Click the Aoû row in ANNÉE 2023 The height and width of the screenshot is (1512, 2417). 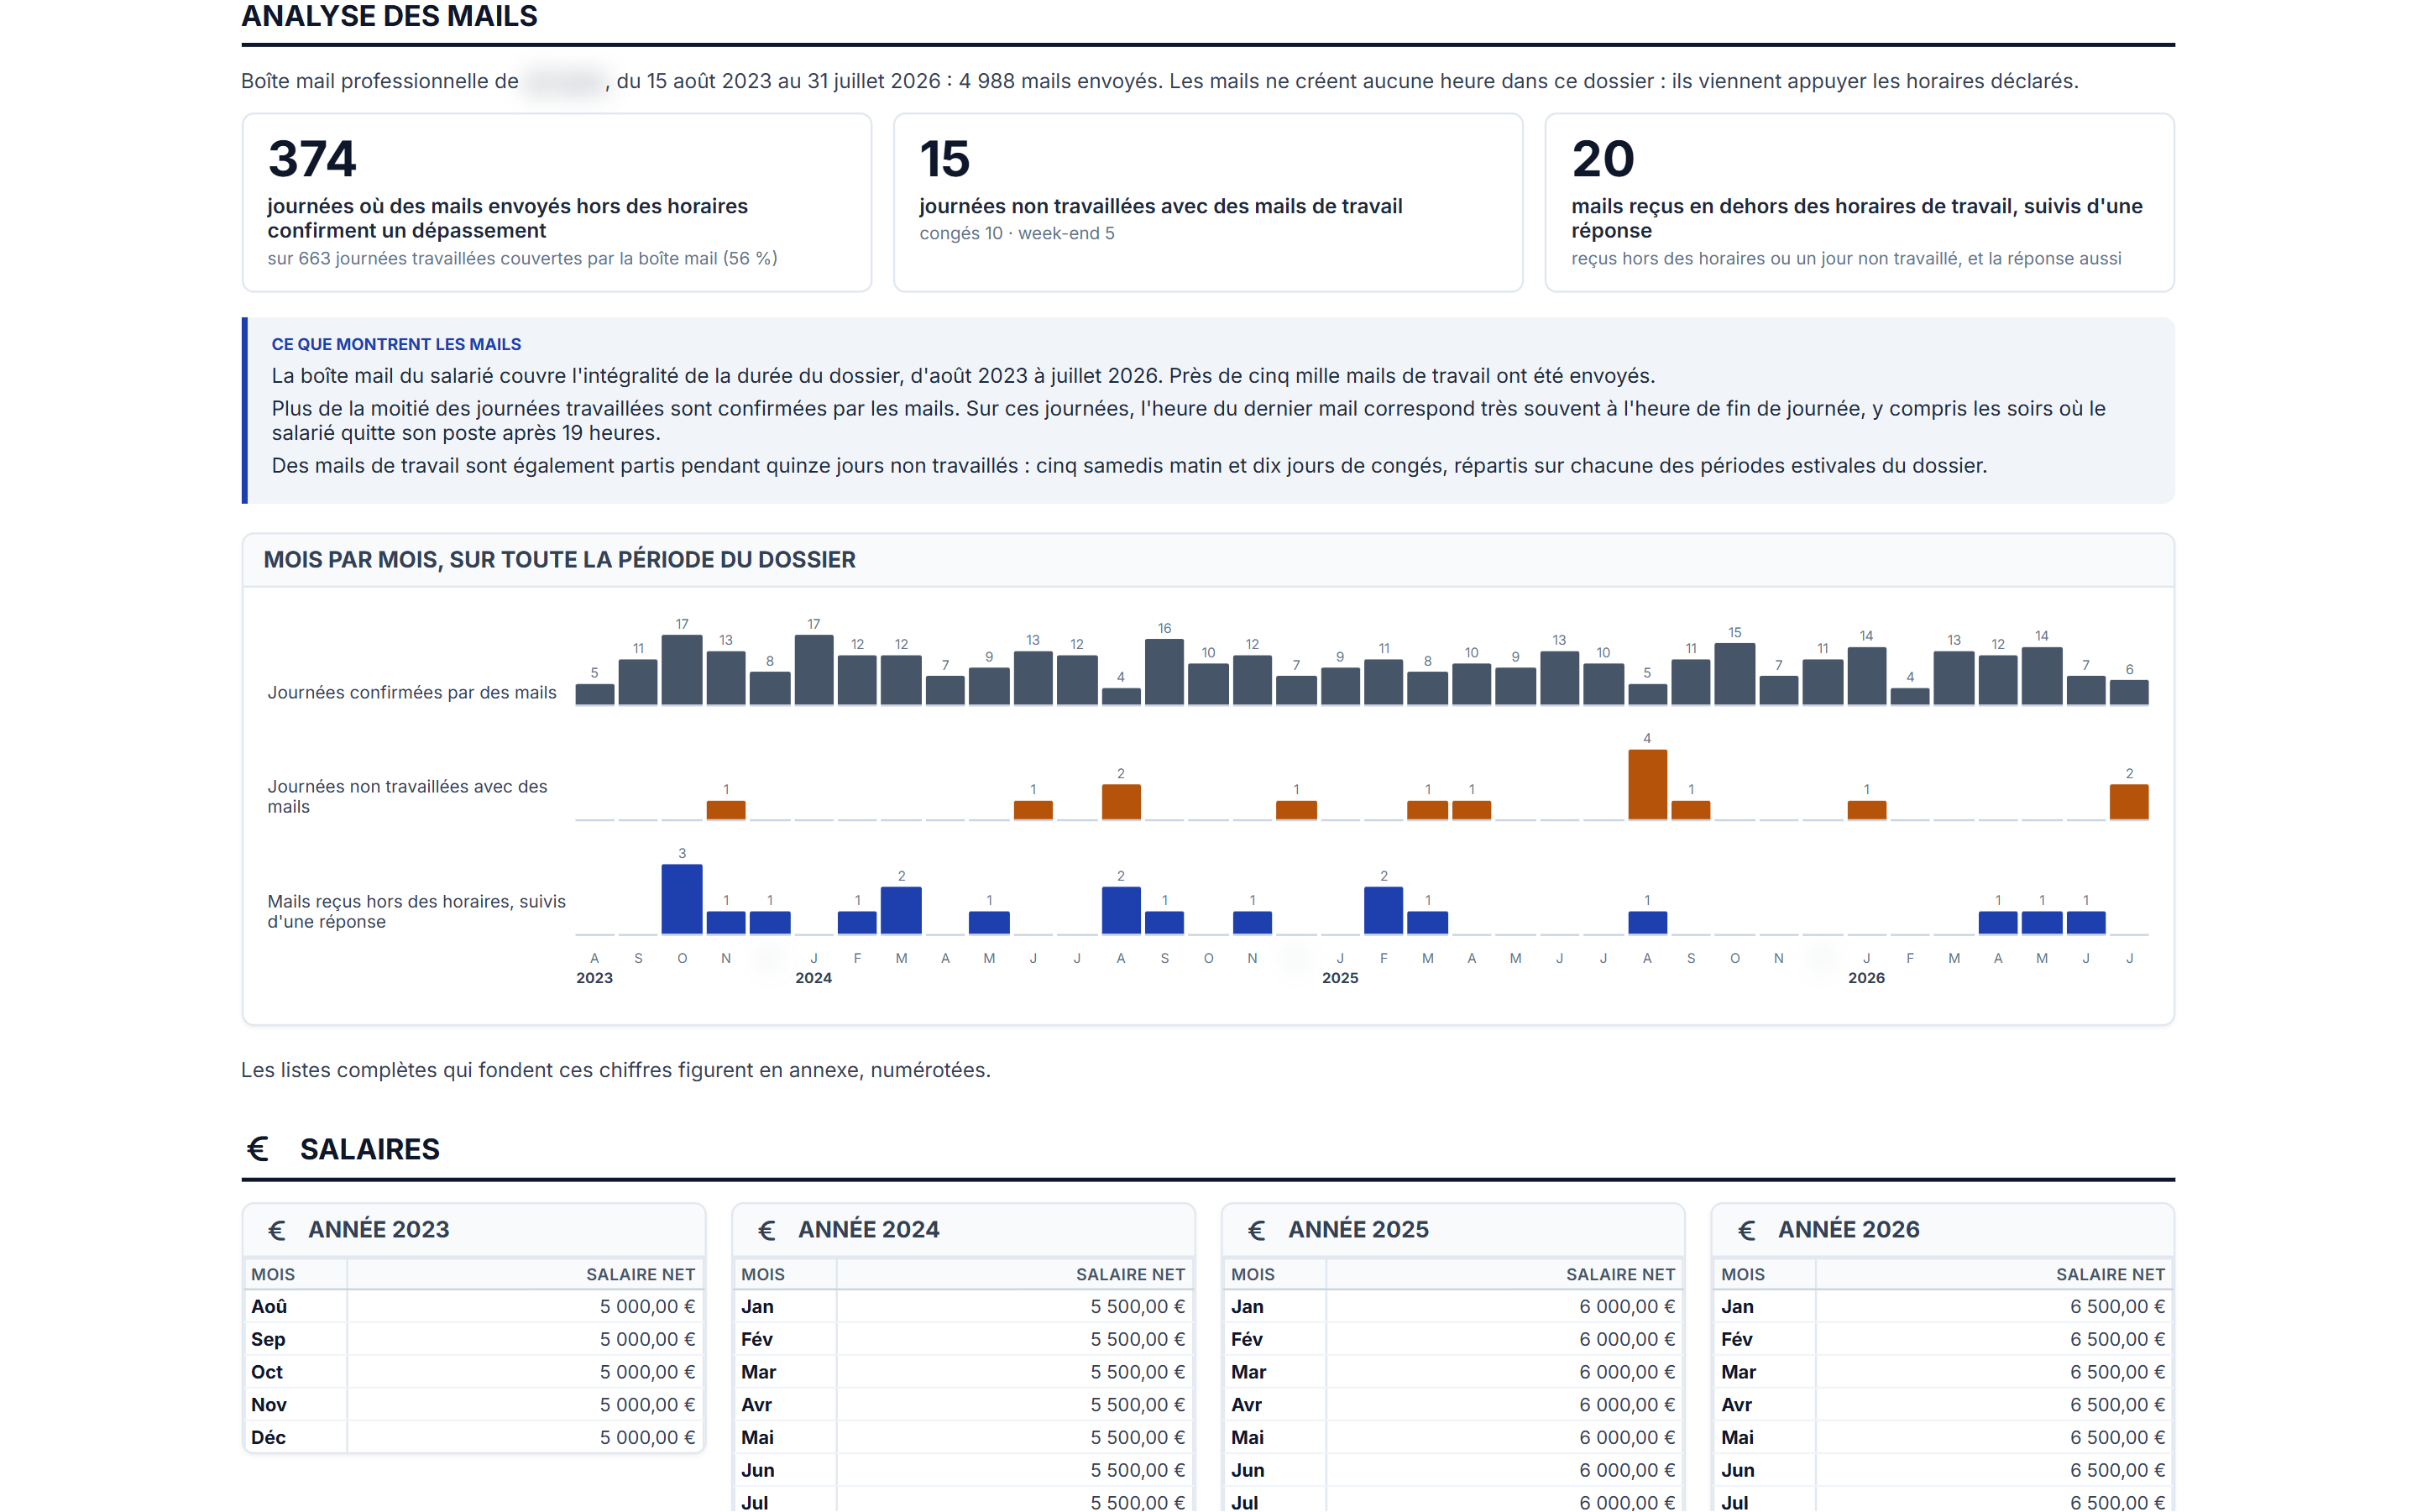point(474,1307)
